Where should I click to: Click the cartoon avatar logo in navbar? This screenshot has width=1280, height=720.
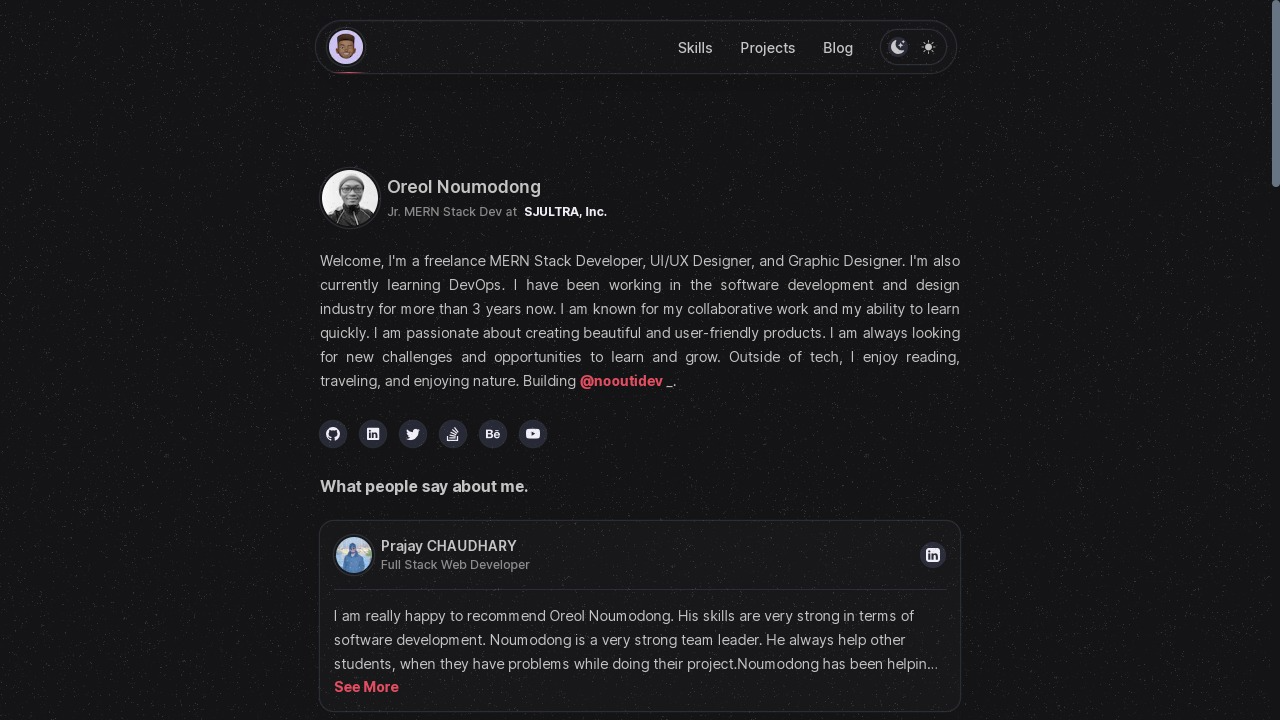(x=346, y=47)
